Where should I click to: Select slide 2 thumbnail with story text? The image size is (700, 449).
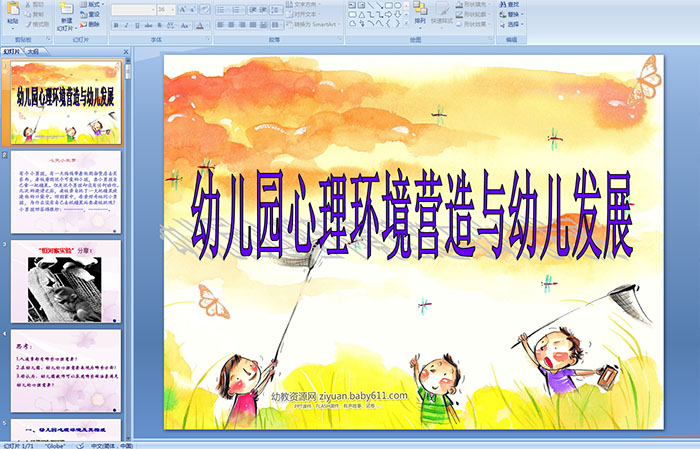[66, 192]
